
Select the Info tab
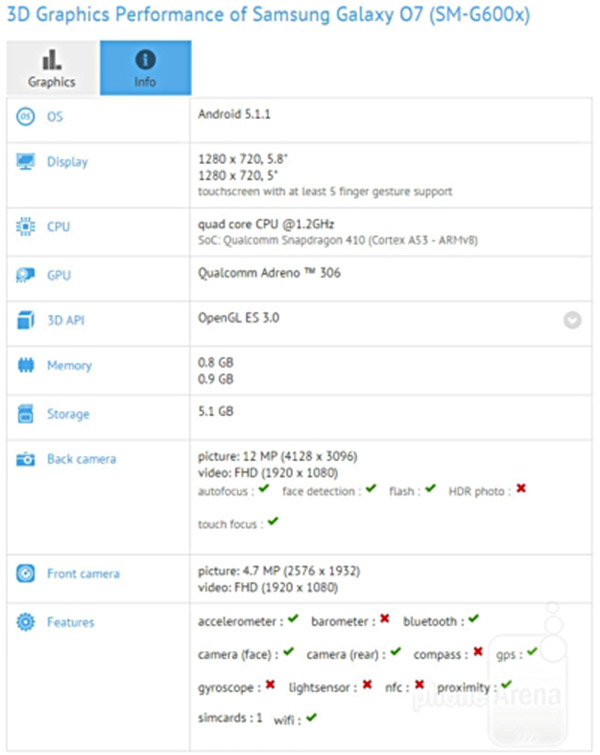(145, 68)
